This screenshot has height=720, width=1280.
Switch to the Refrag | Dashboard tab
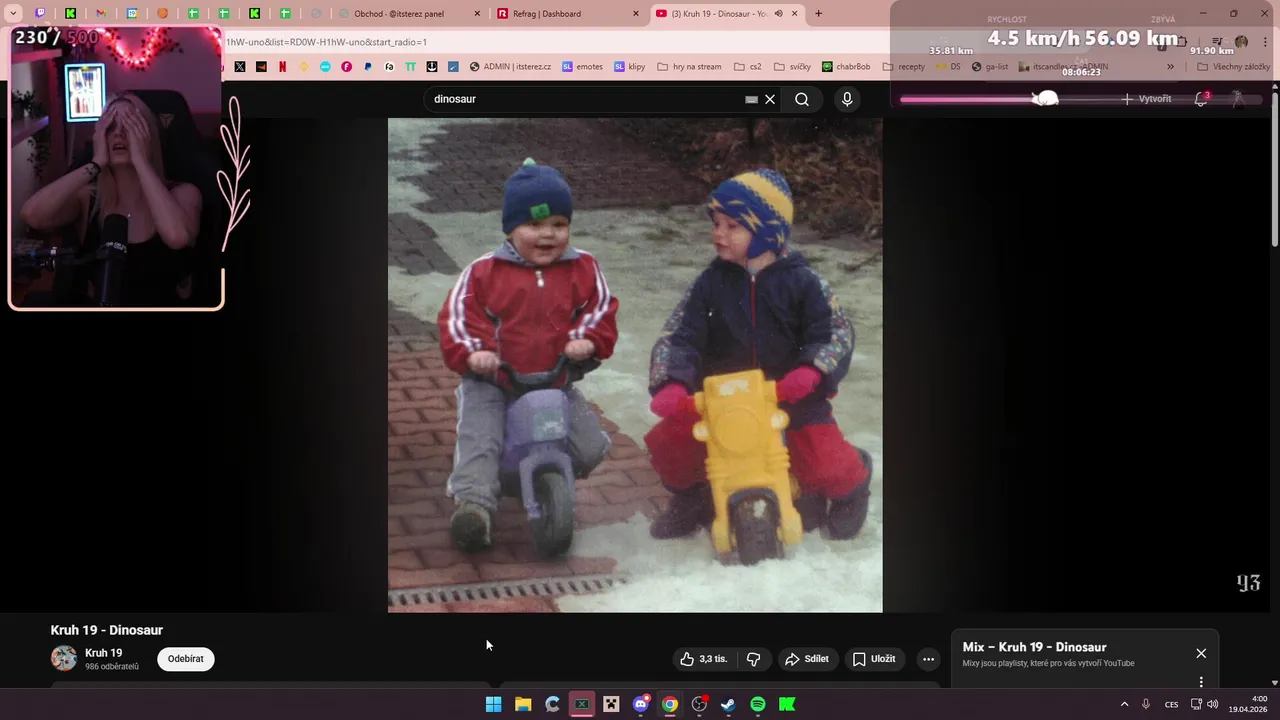[546, 14]
